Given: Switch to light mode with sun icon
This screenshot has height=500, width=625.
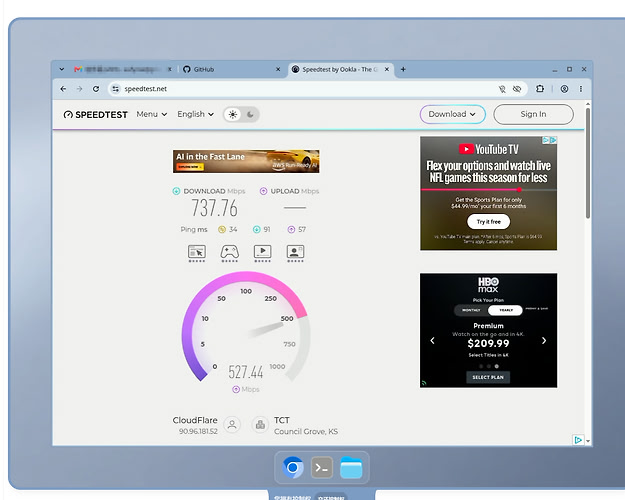Looking at the screenshot, I should (x=233, y=114).
